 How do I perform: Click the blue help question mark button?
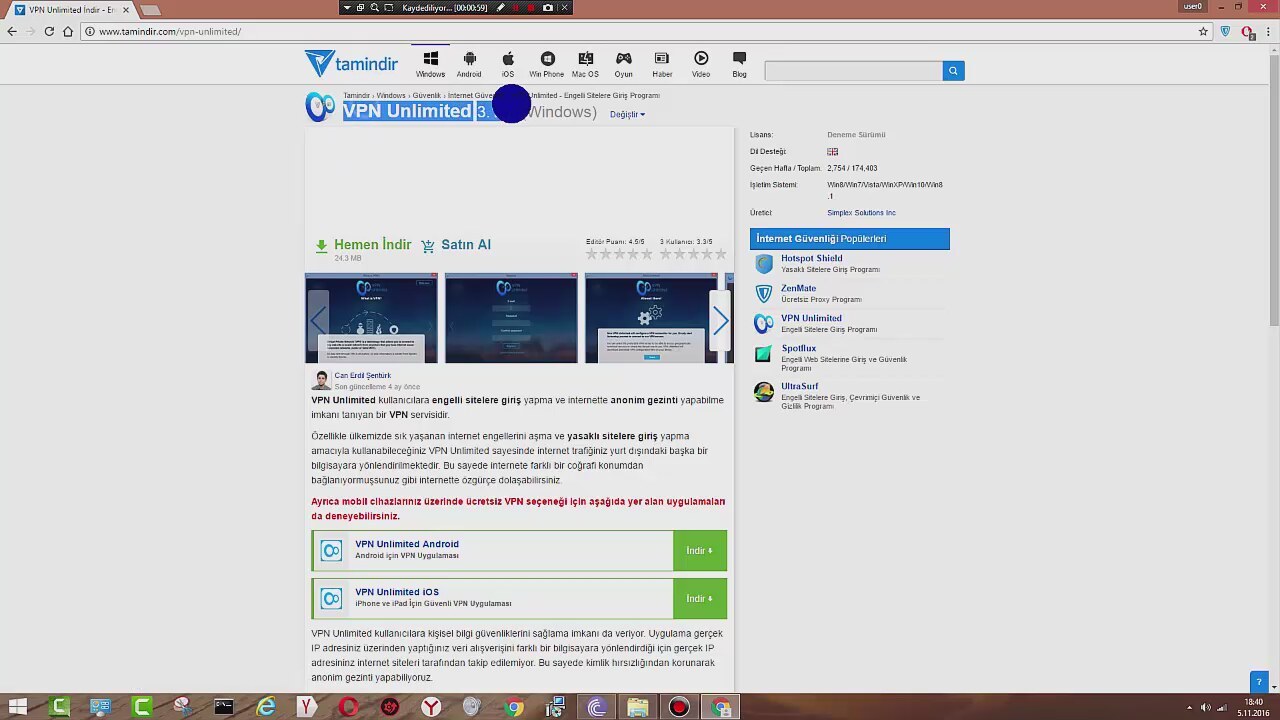tap(1259, 681)
